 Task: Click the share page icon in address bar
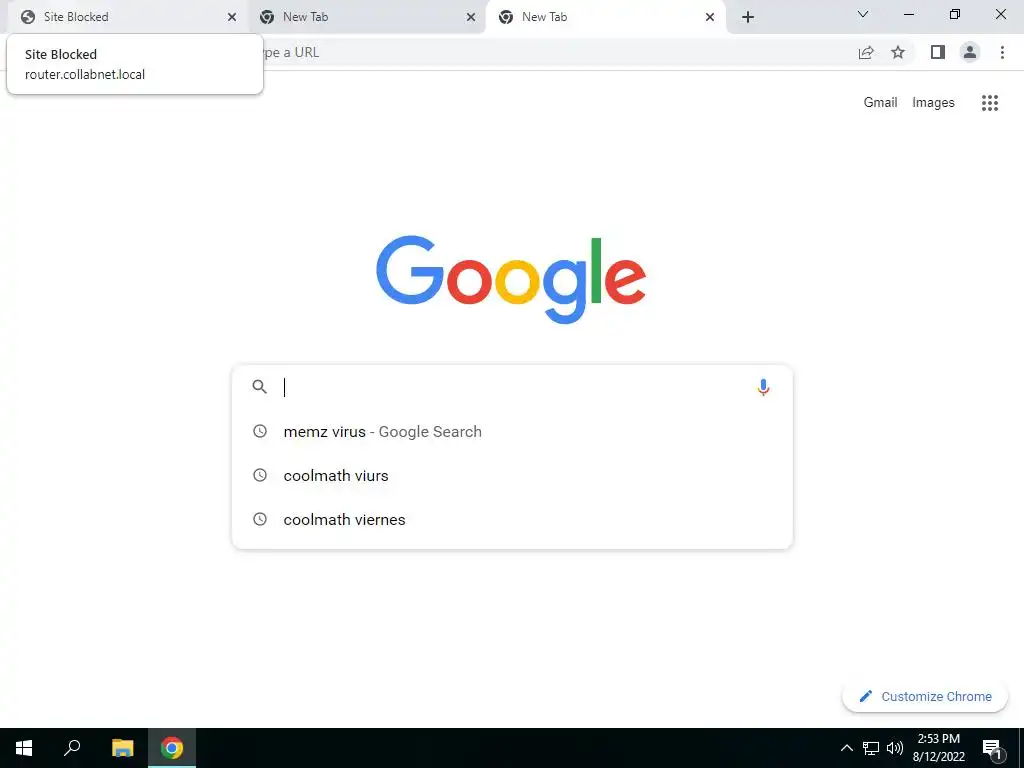[866, 53]
